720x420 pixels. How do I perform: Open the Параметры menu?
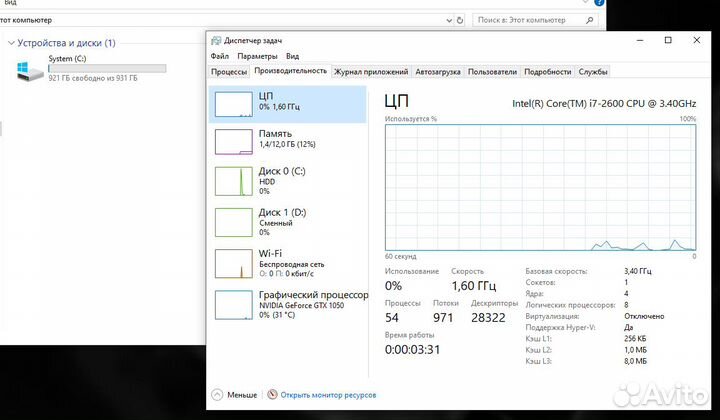click(x=257, y=56)
